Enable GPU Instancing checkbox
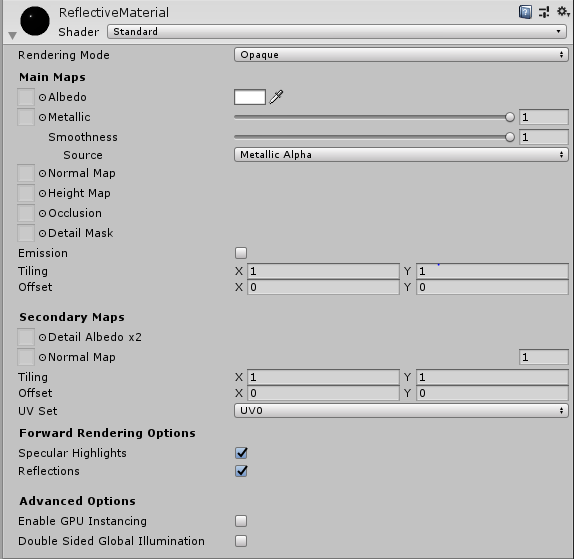Viewport: 574px width, 559px height. [x=241, y=521]
